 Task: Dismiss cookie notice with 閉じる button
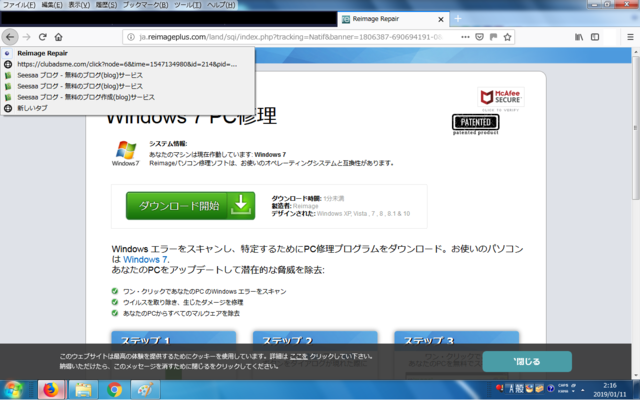point(527,361)
